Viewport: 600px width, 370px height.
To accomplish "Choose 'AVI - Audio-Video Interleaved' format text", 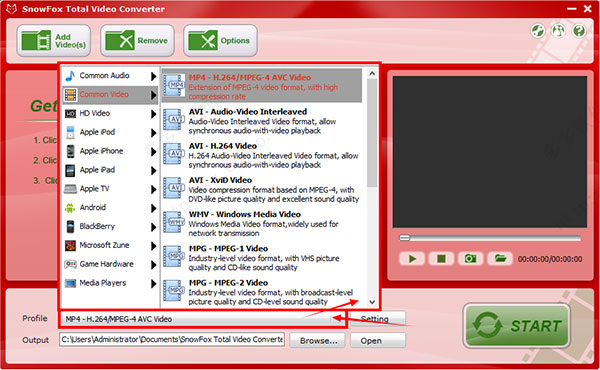I will [248, 112].
